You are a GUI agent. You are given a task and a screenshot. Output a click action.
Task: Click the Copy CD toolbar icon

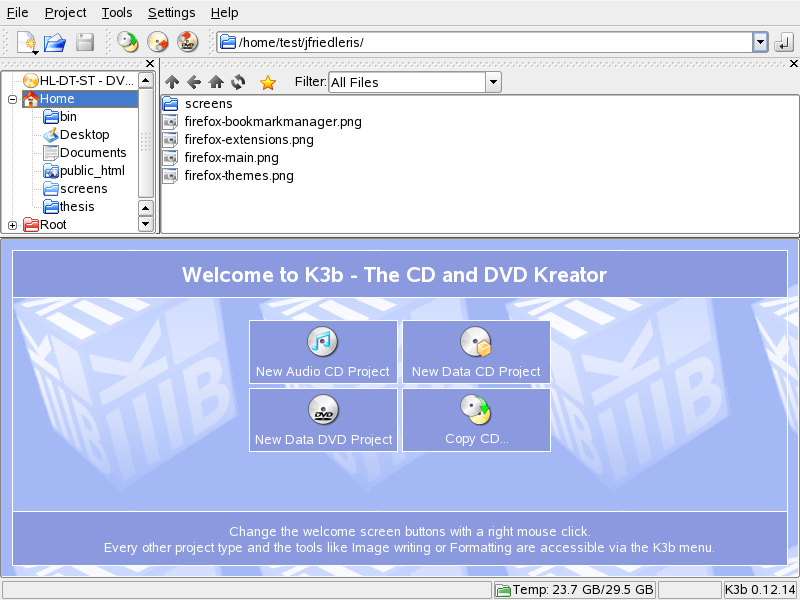[128, 42]
